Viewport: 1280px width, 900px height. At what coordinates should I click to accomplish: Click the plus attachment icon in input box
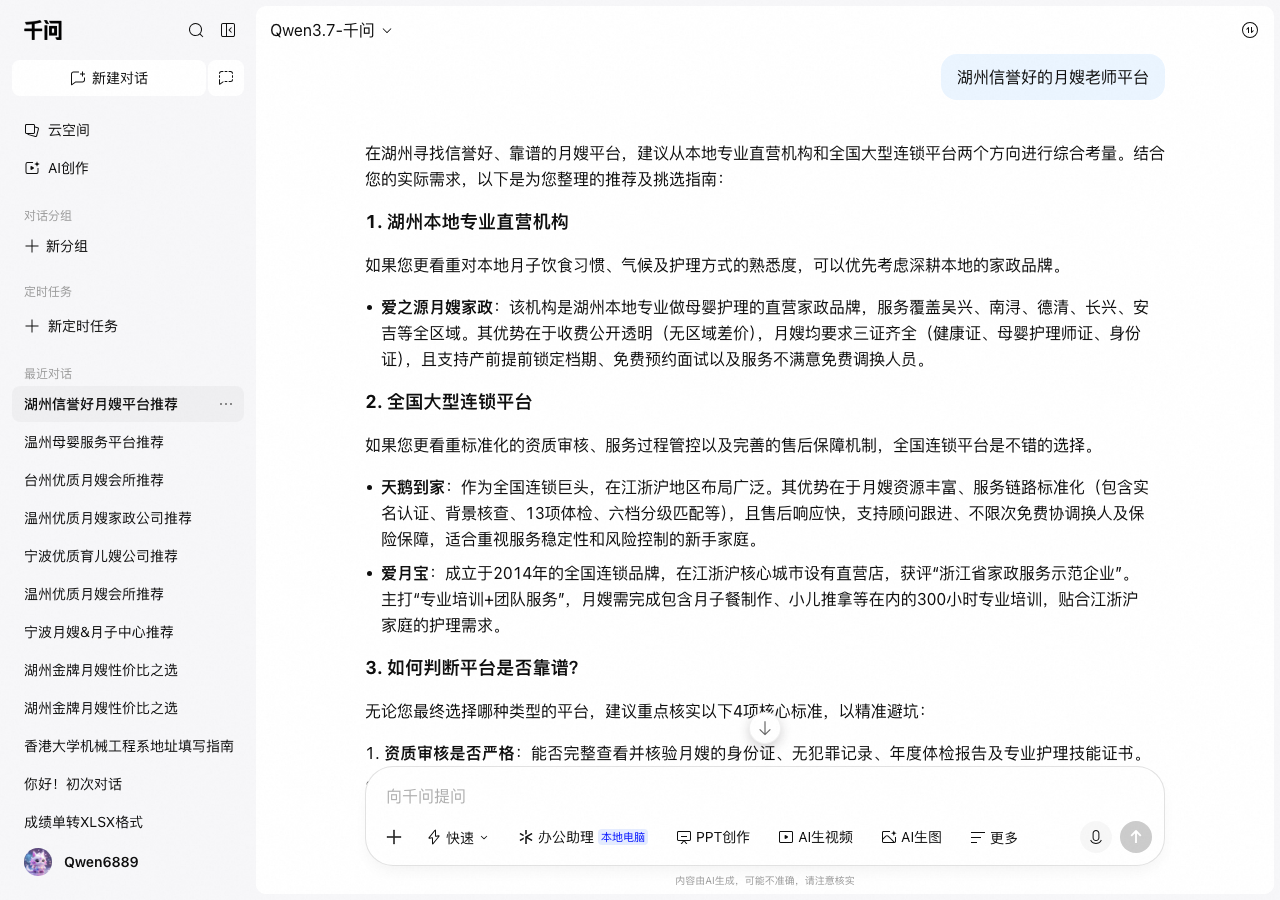pyautogui.click(x=394, y=837)
